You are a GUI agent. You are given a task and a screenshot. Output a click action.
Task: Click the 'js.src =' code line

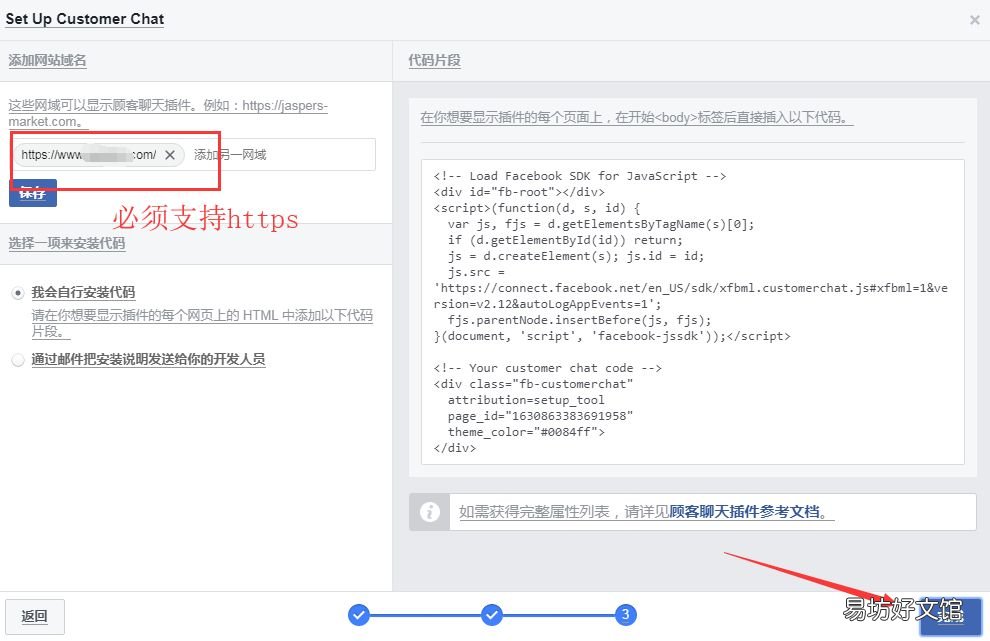pyautogui.click(x=476, y=272)
